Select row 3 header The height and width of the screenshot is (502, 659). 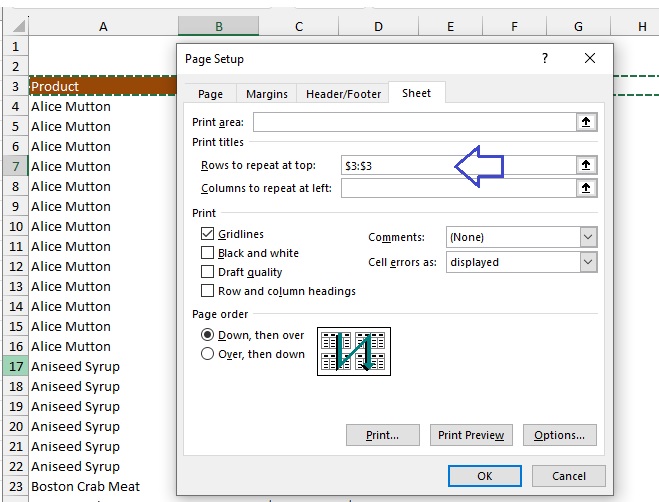[16, 86]
